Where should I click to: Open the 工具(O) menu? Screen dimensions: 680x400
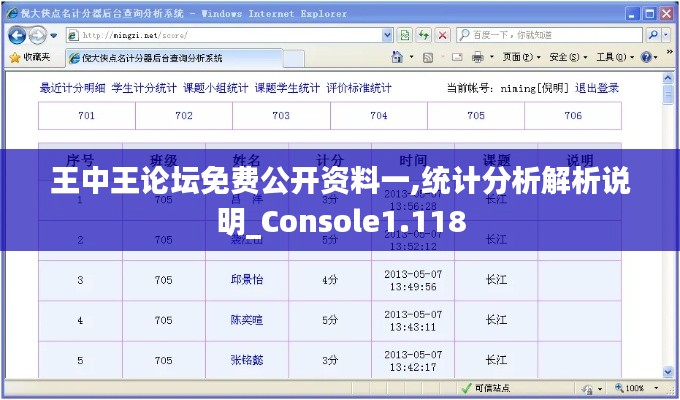tap(615, 57)
